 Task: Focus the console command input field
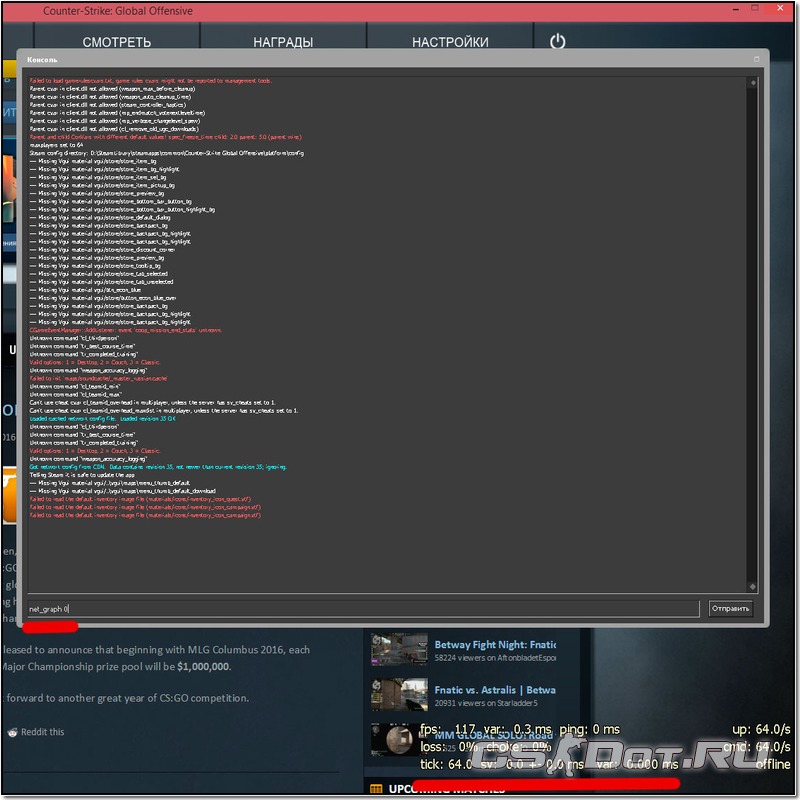tap(363, 609)
